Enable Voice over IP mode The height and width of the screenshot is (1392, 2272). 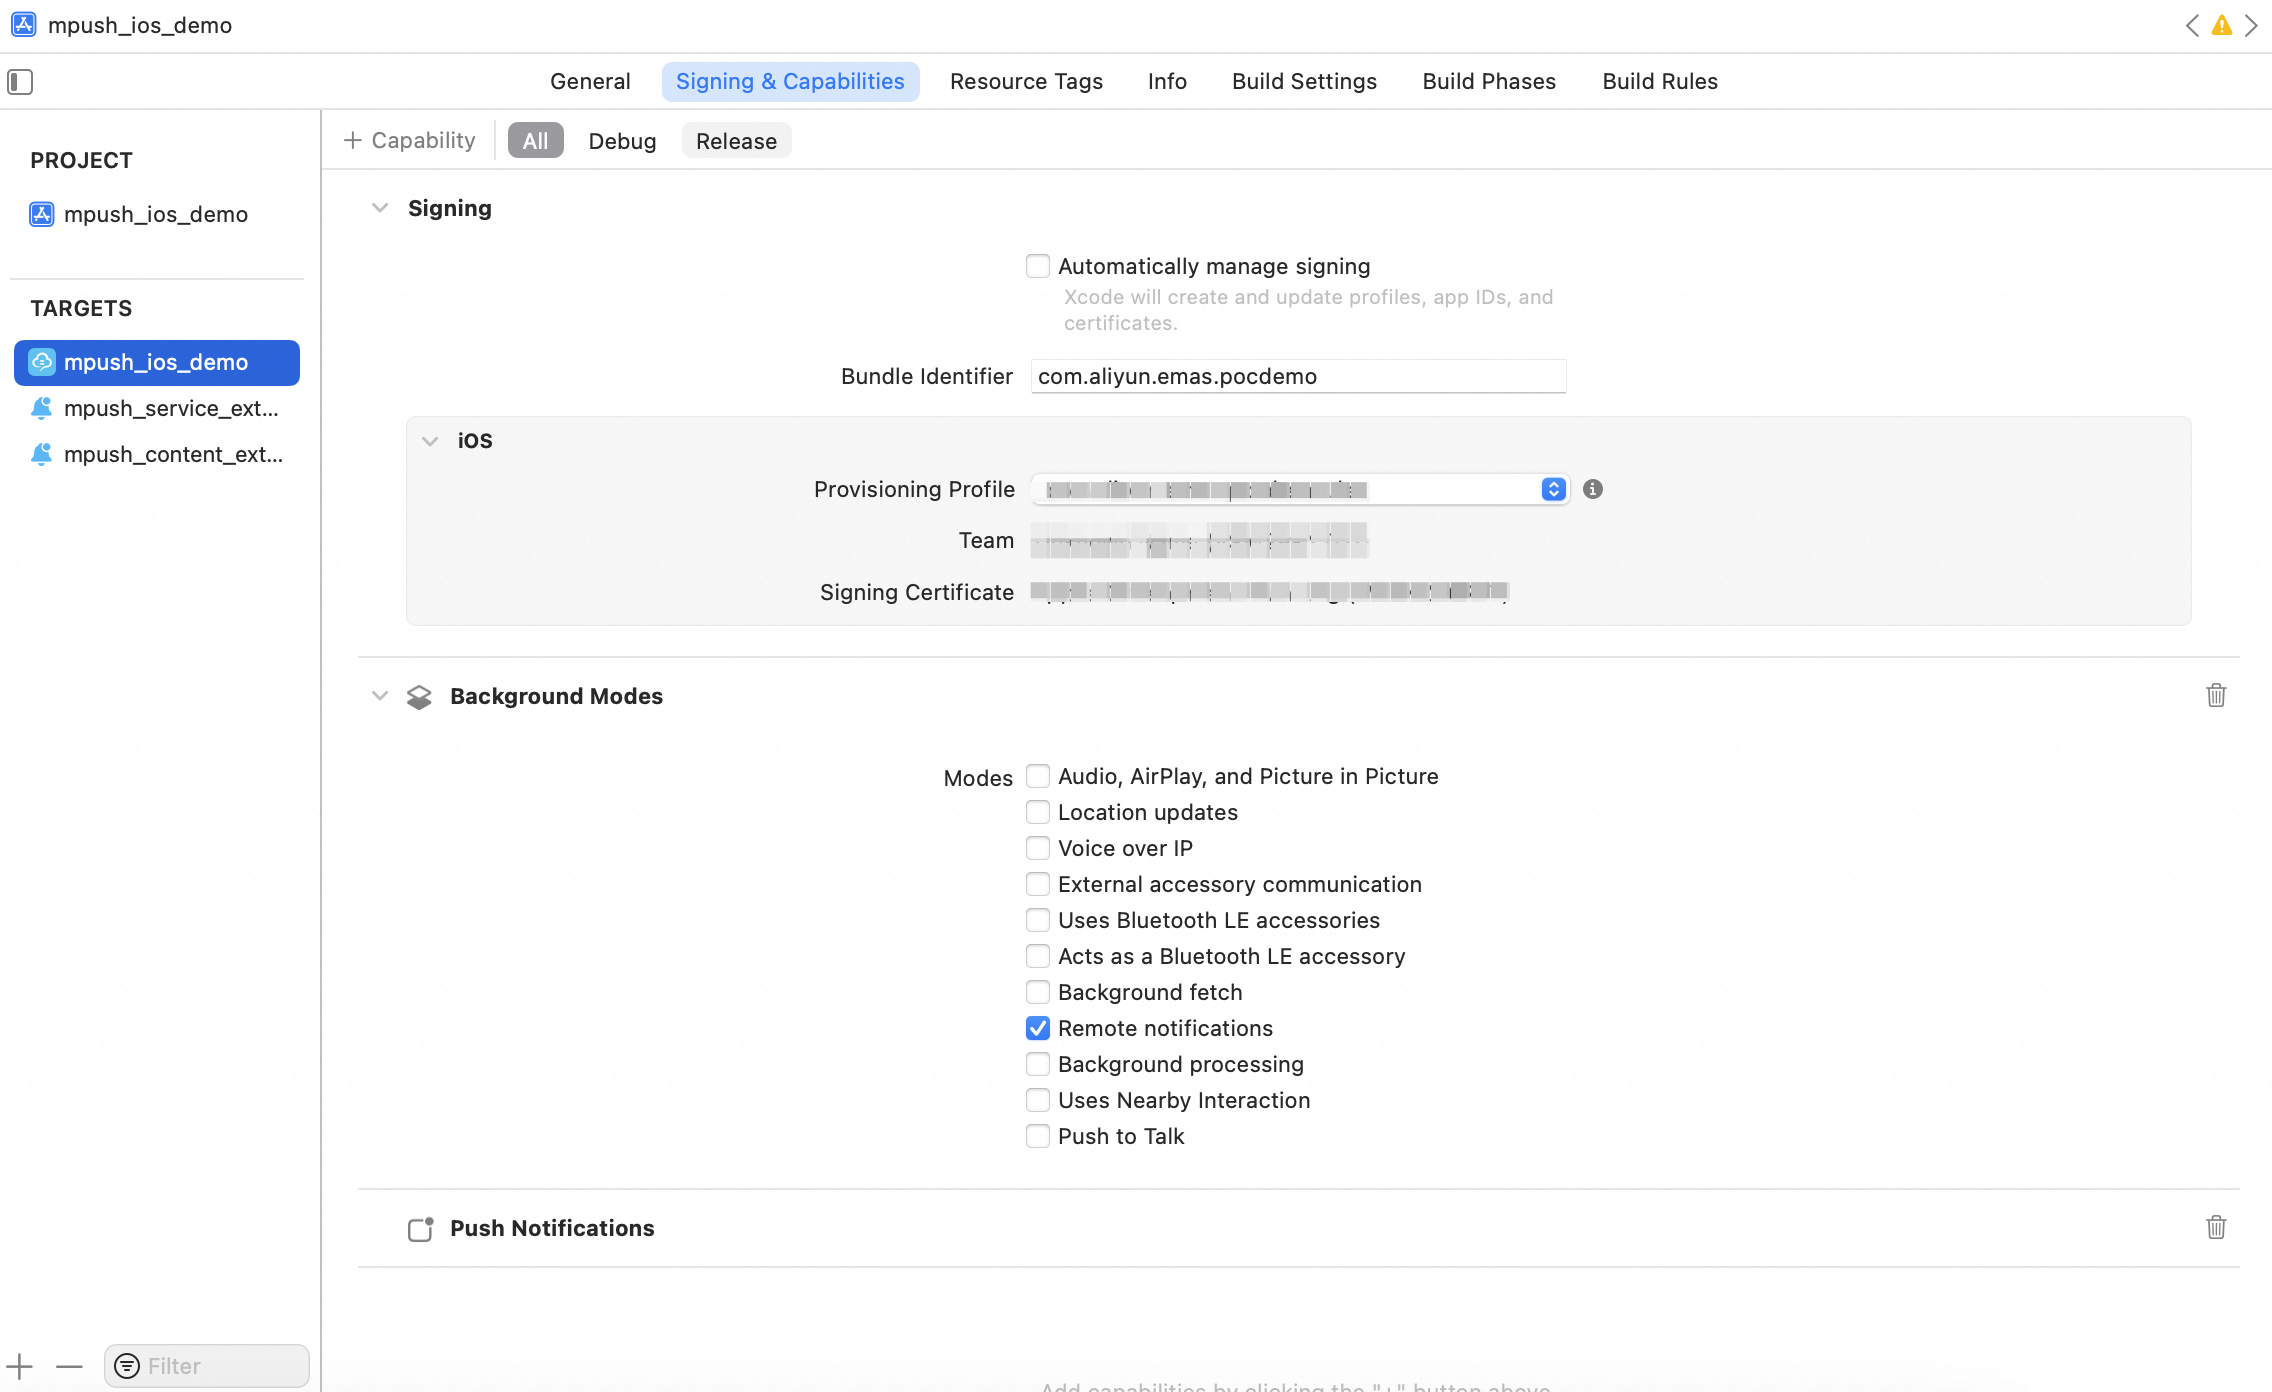coord(1038,848)
